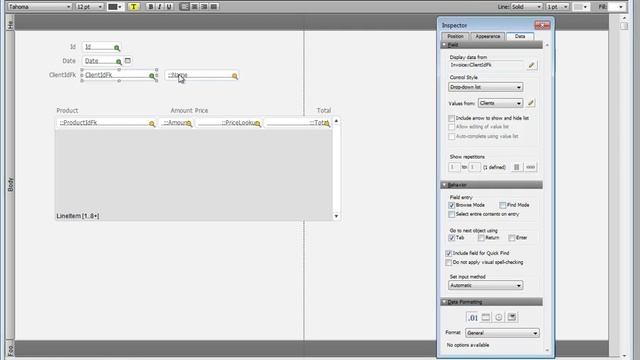Select the ::Total field in portal
The height and width of the screenshot is (360, 640).
pyautogui.click(x=298, y=122)
